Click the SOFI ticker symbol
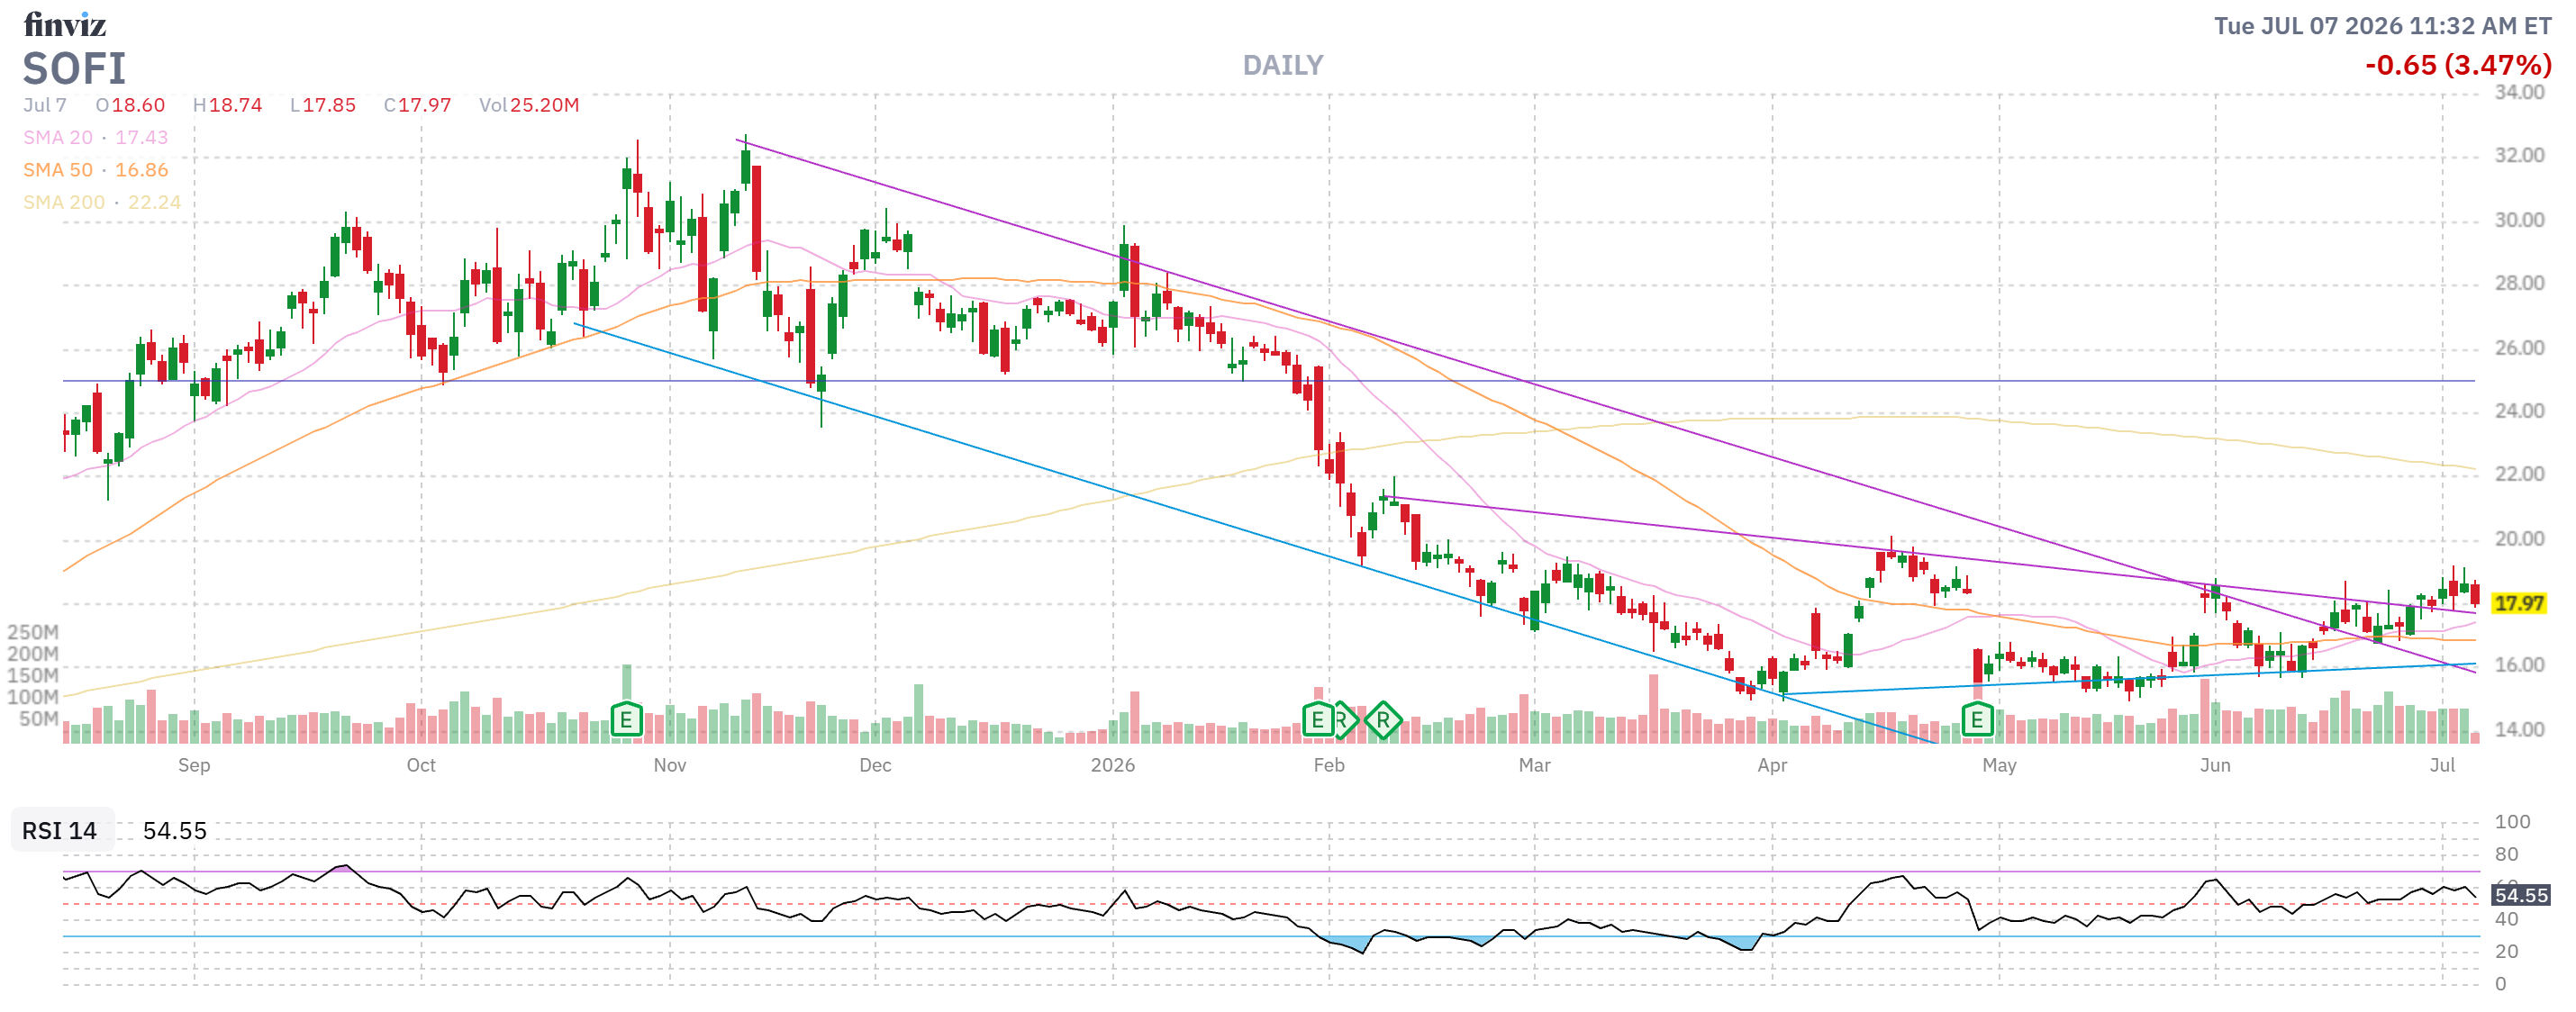 point(75,69)
